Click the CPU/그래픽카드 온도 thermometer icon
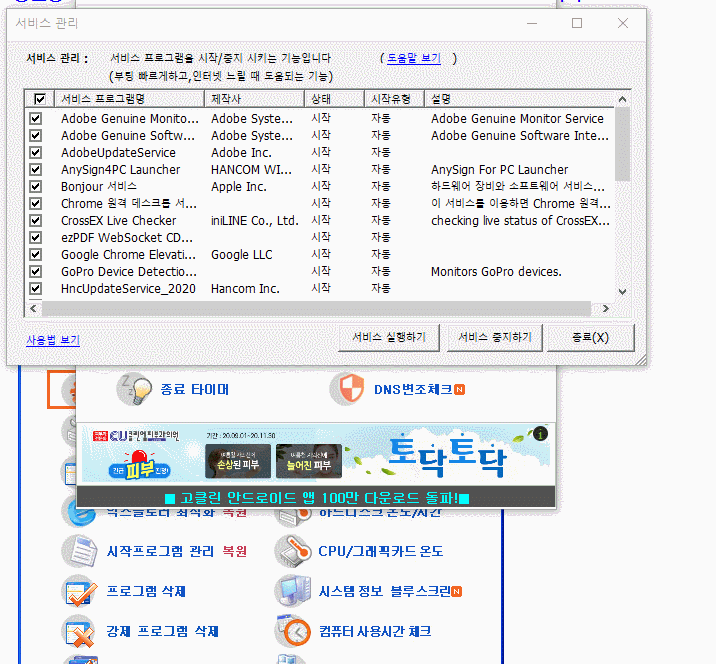 (x=293, y=551)
